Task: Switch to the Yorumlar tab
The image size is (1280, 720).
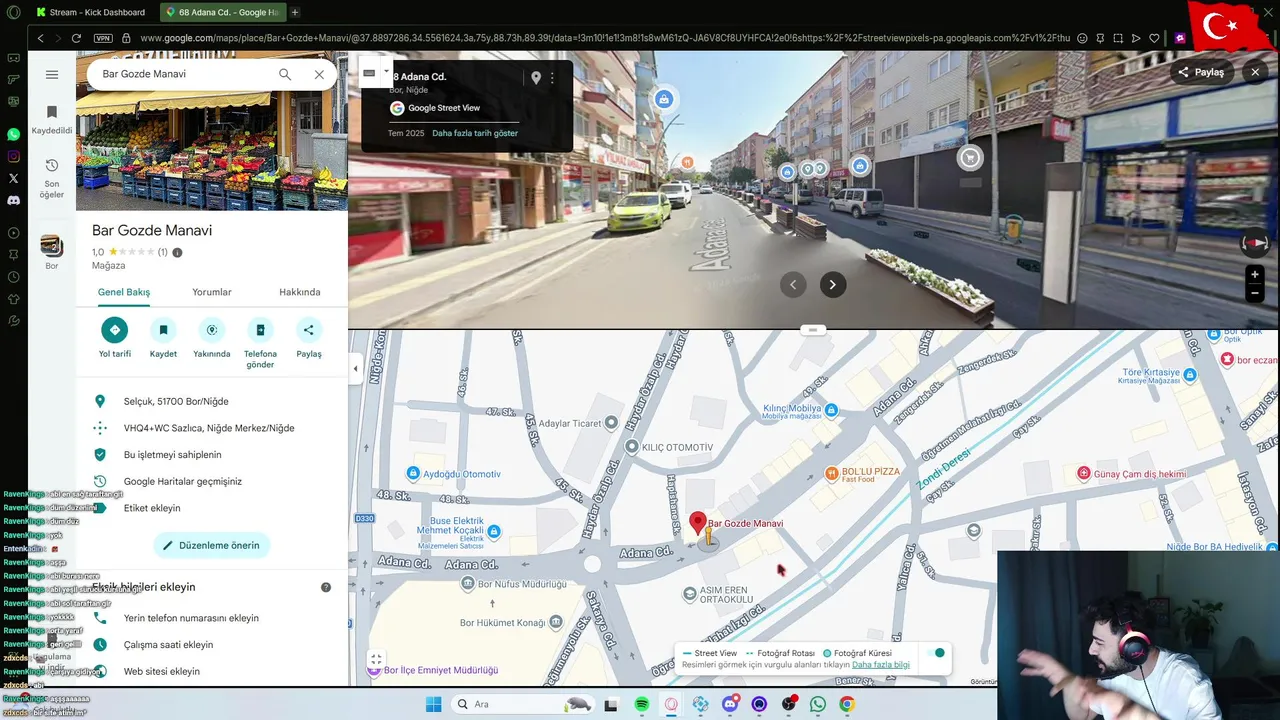Action: click(212, 292)
